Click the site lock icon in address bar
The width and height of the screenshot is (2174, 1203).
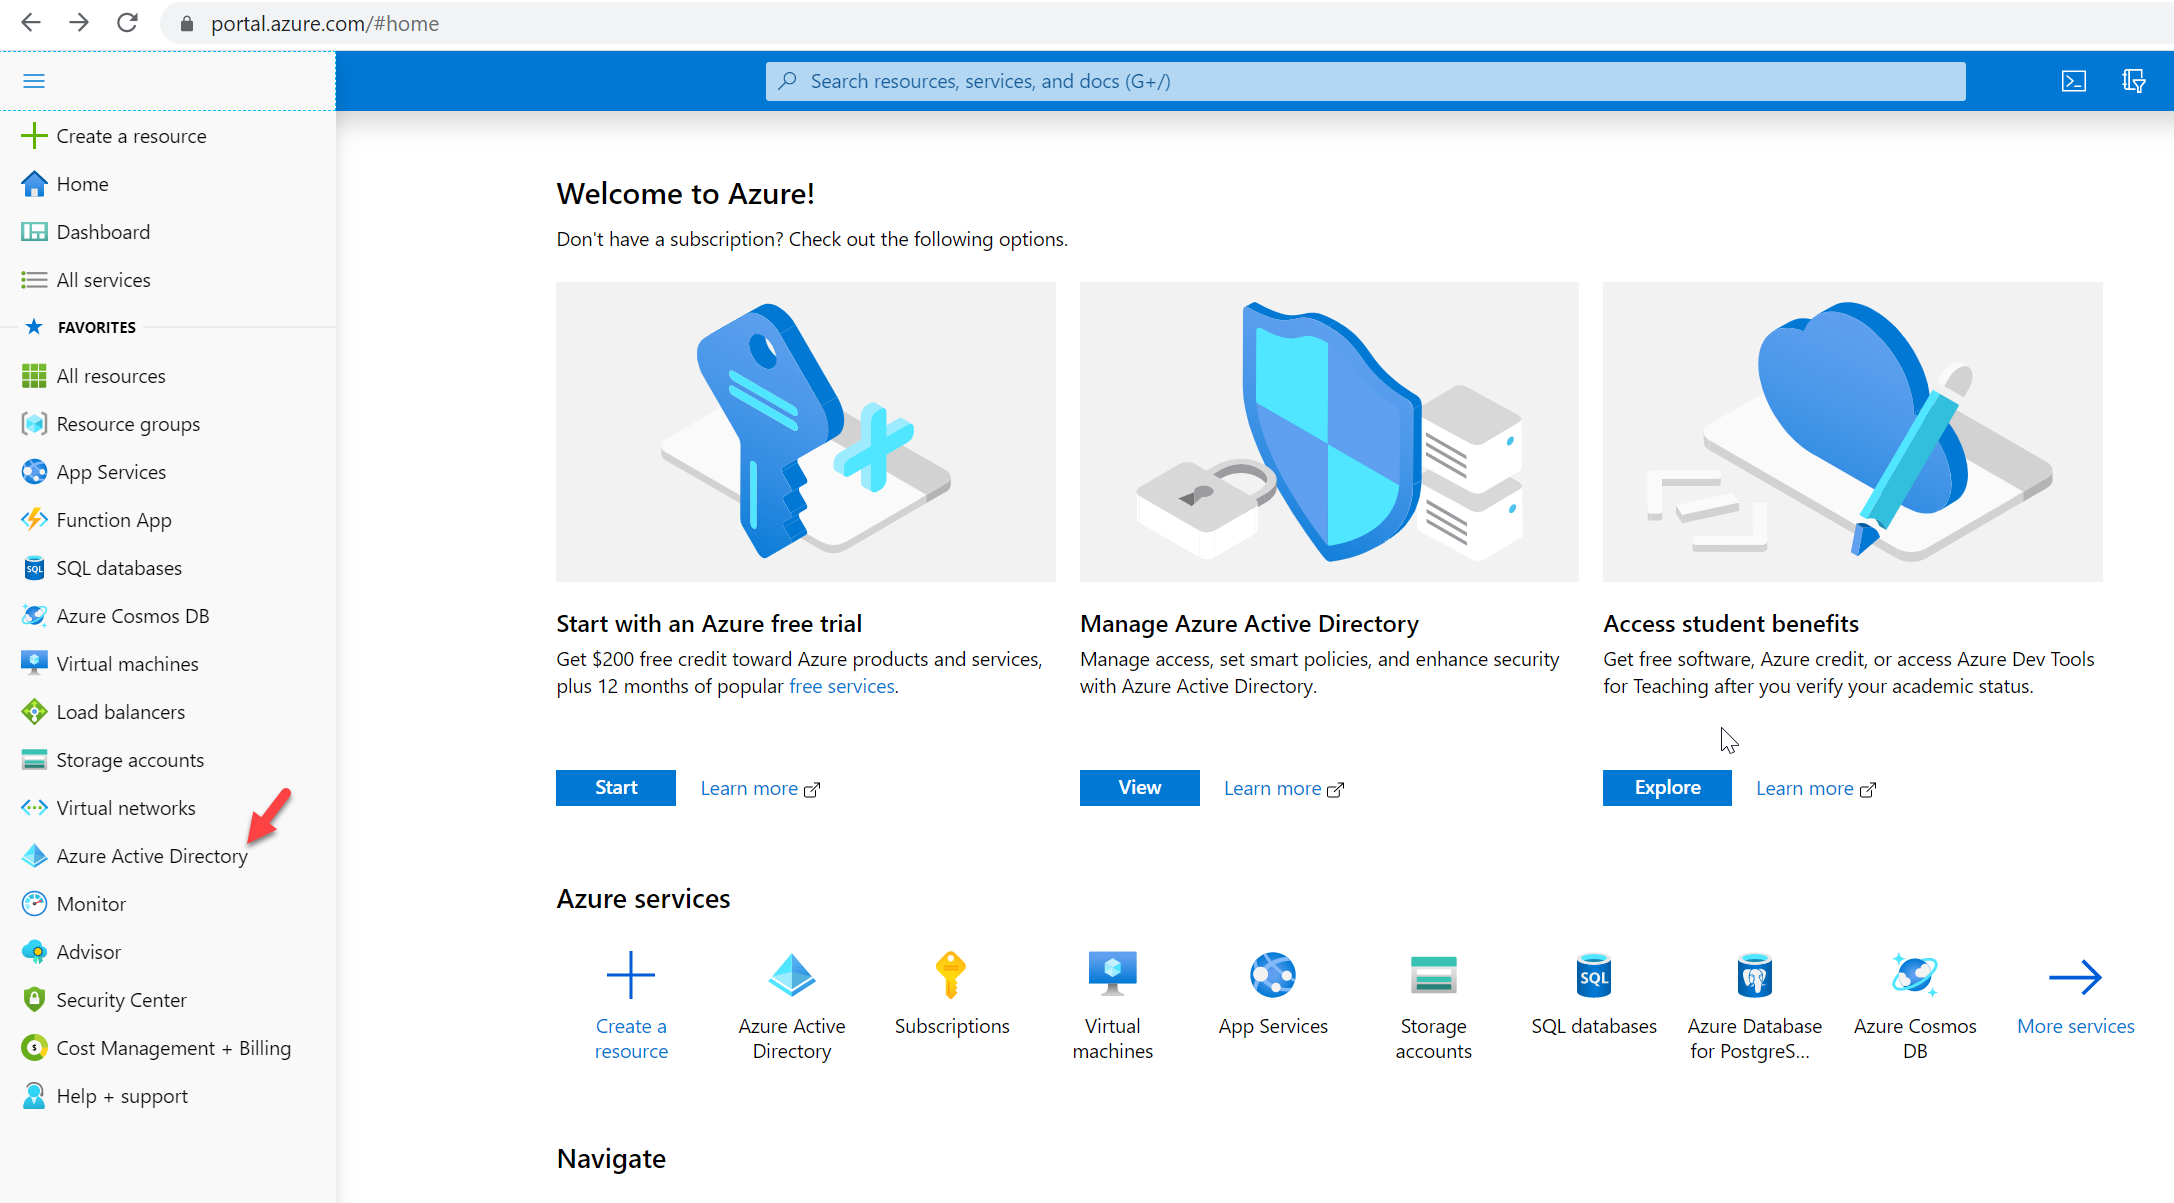tap(186, 23)
